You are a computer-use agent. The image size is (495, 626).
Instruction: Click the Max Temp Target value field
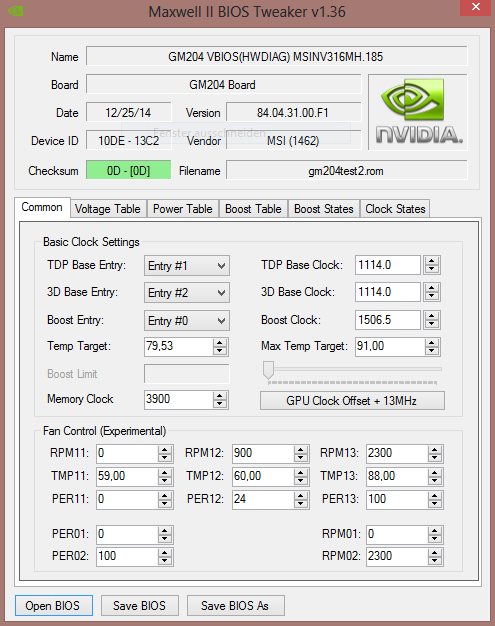tap(390, 346)
